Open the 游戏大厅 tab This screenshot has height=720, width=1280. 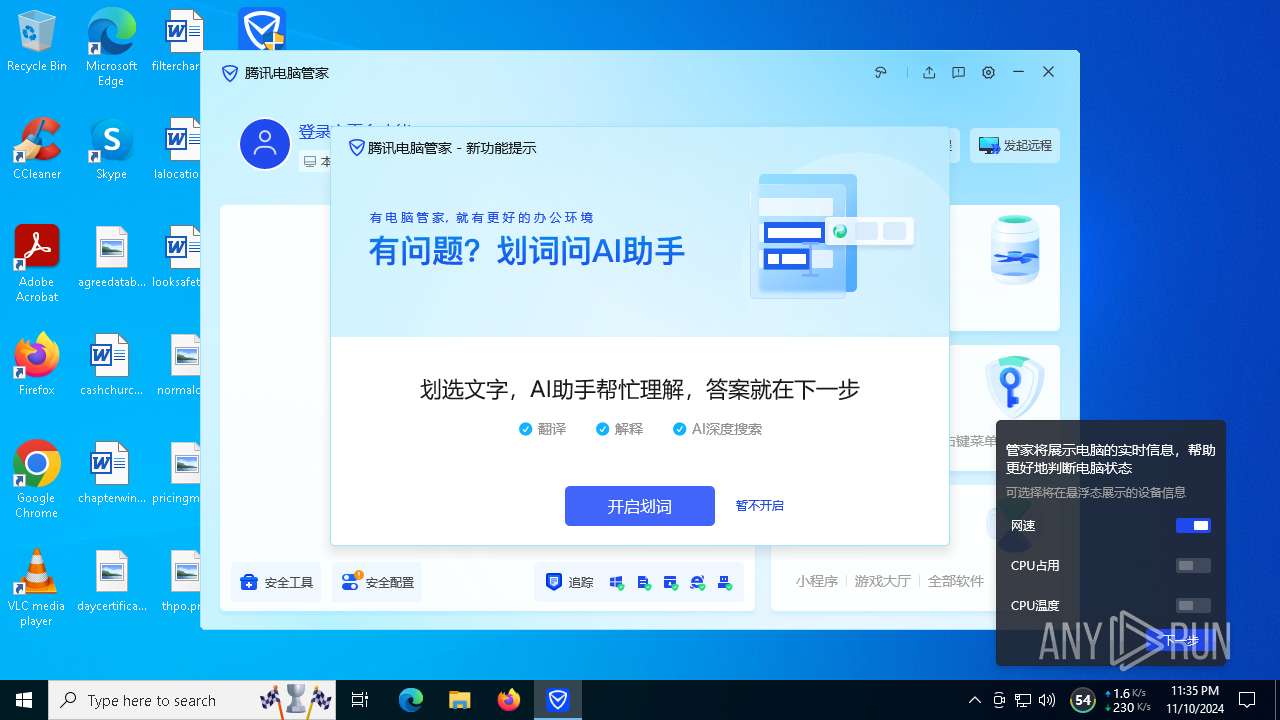click(882, 581)
